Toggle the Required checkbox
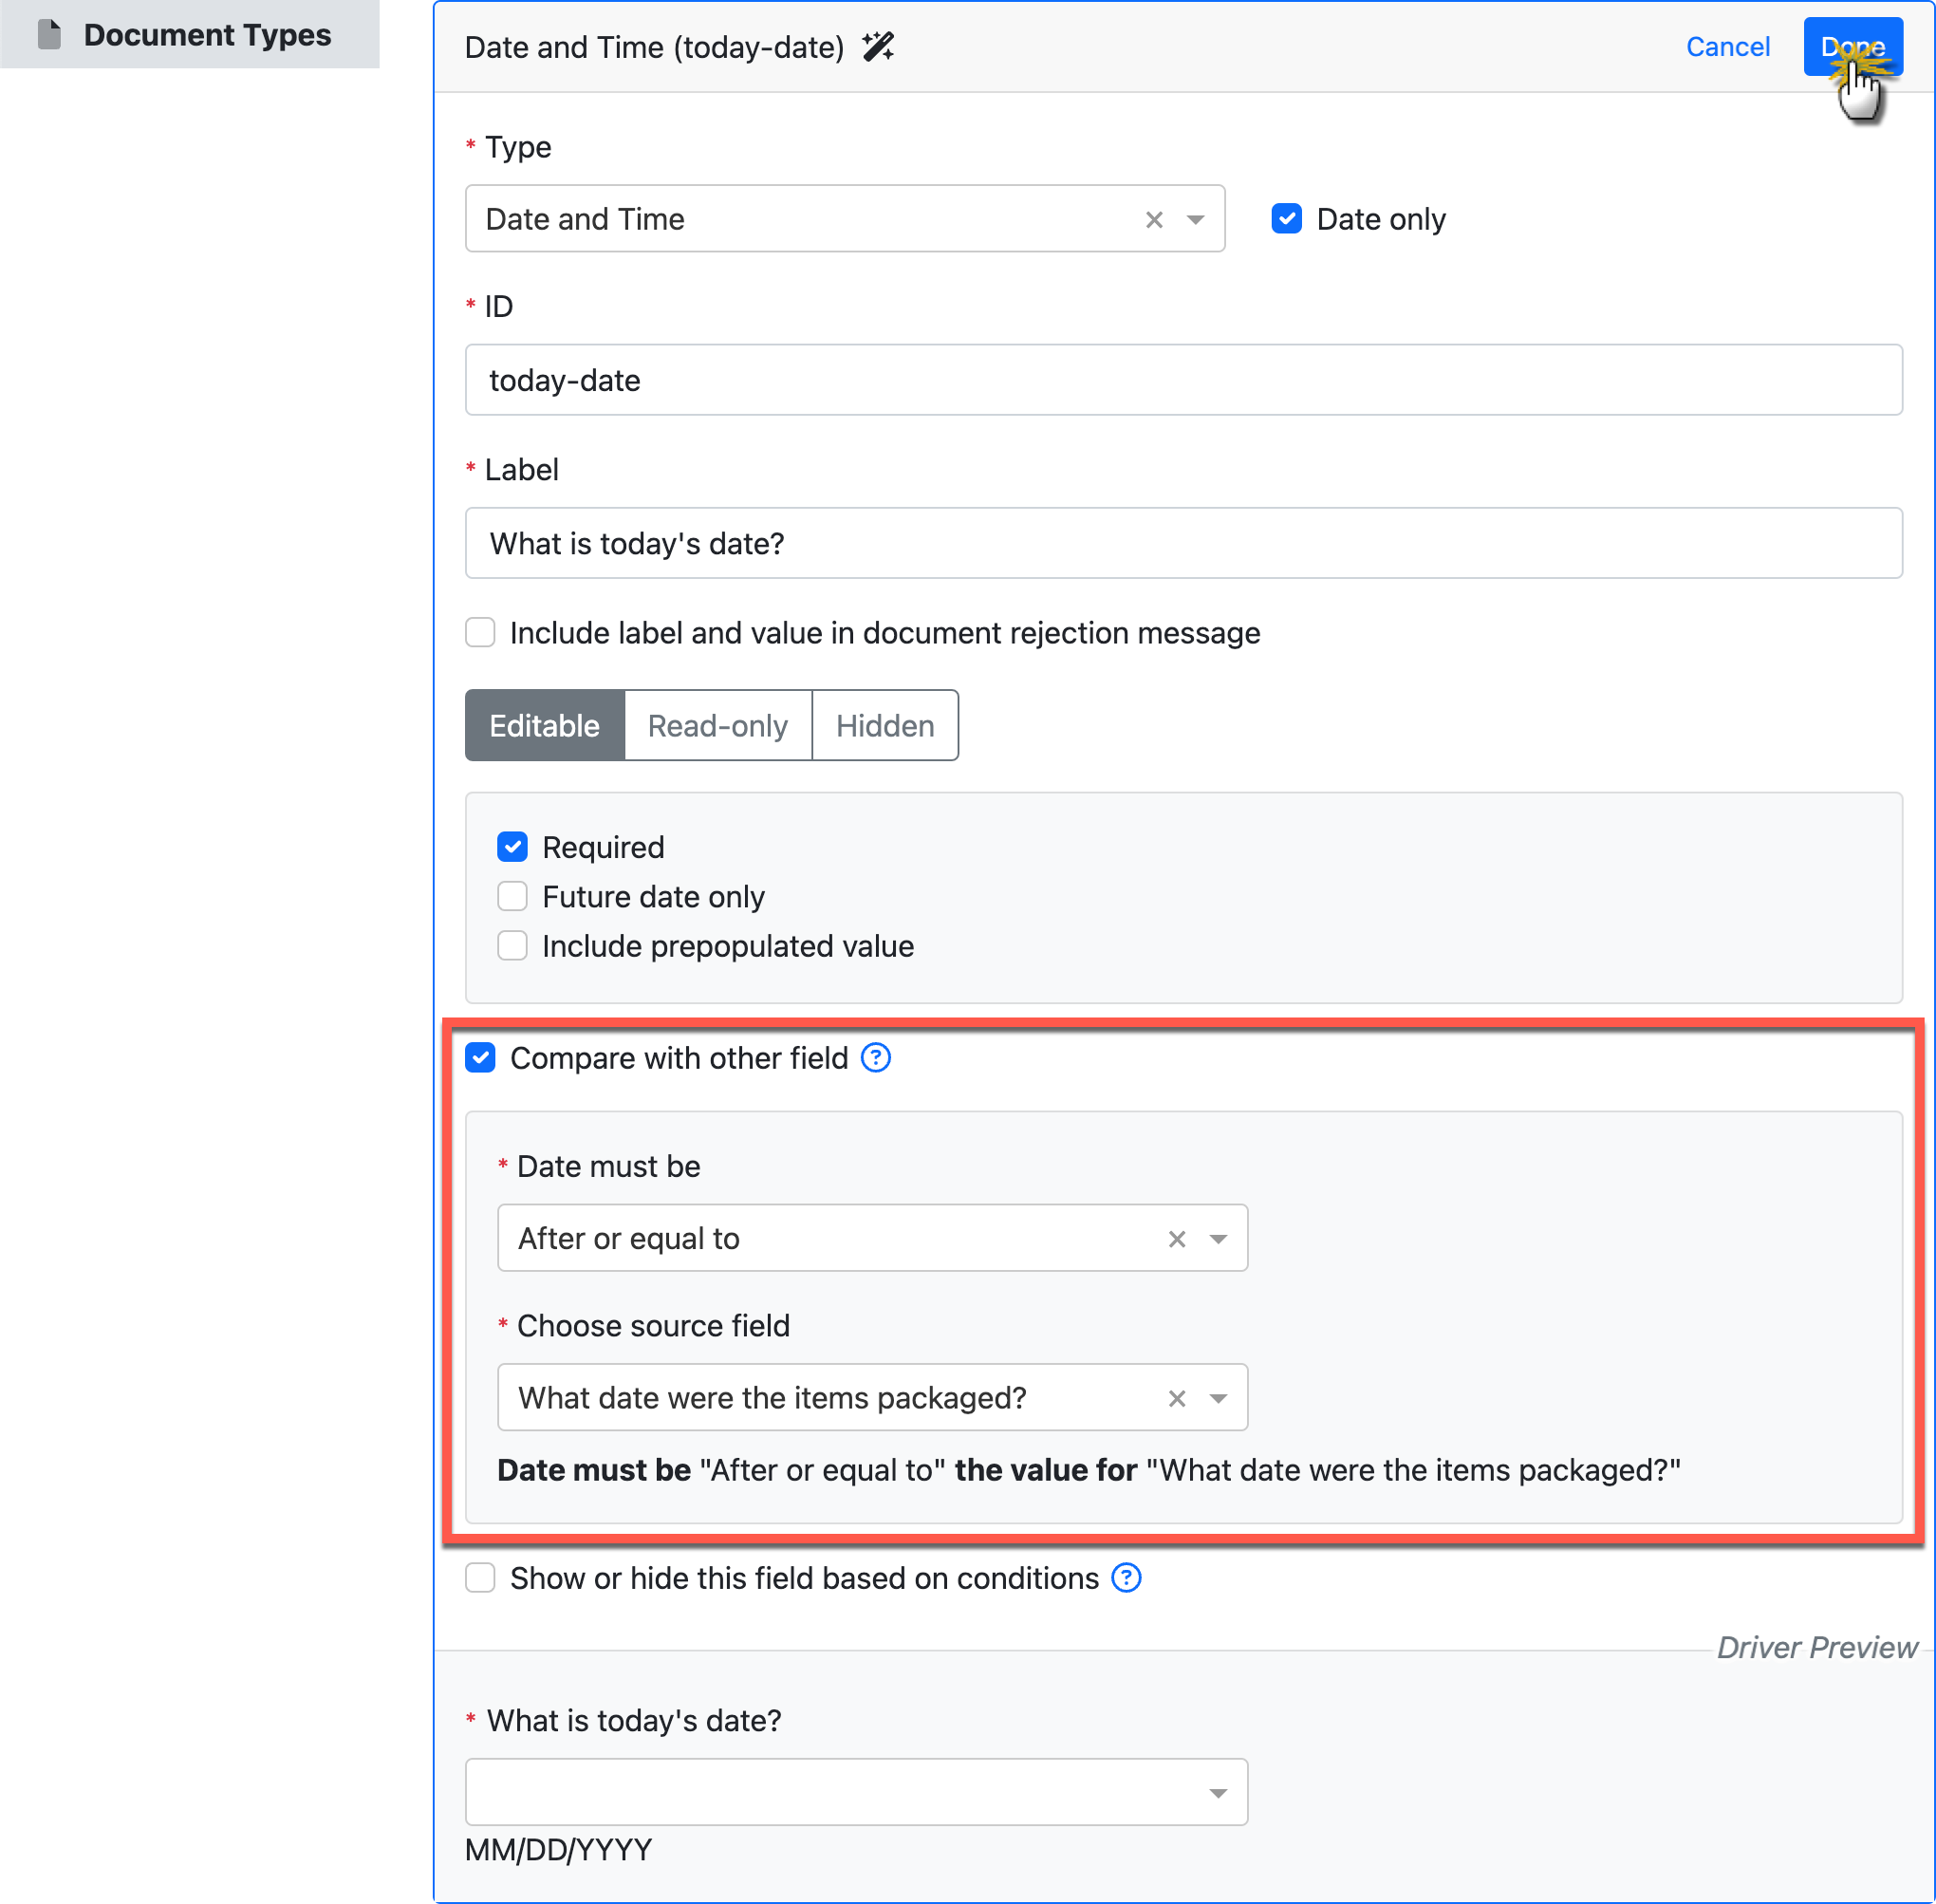This screenshot has height=1904, width=1936. [x=513, y=847]
